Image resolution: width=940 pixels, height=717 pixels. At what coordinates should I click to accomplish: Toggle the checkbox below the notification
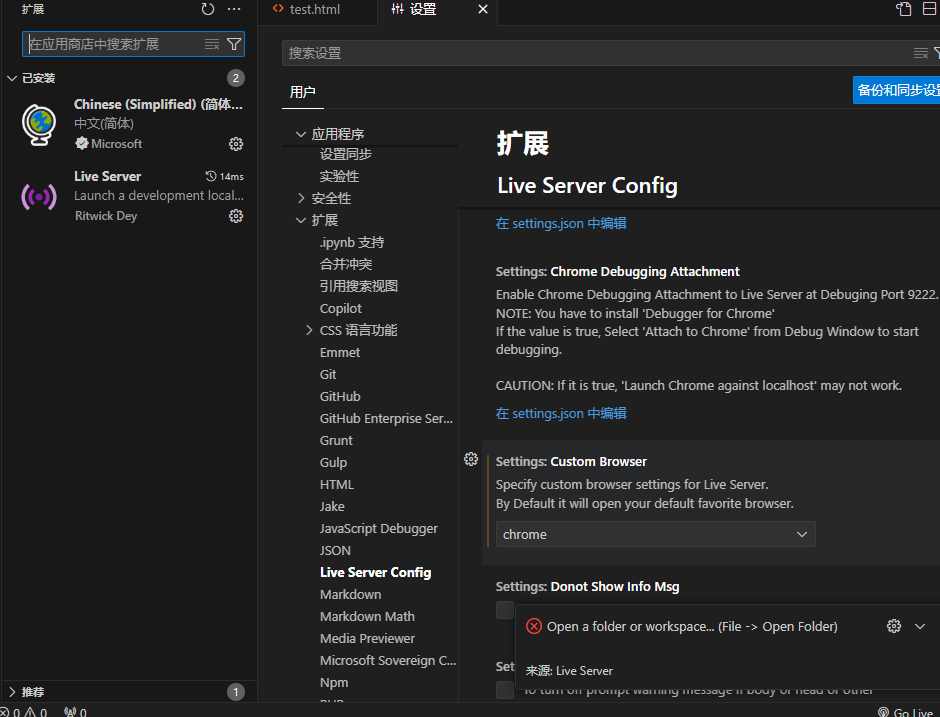tap(505, 689)
